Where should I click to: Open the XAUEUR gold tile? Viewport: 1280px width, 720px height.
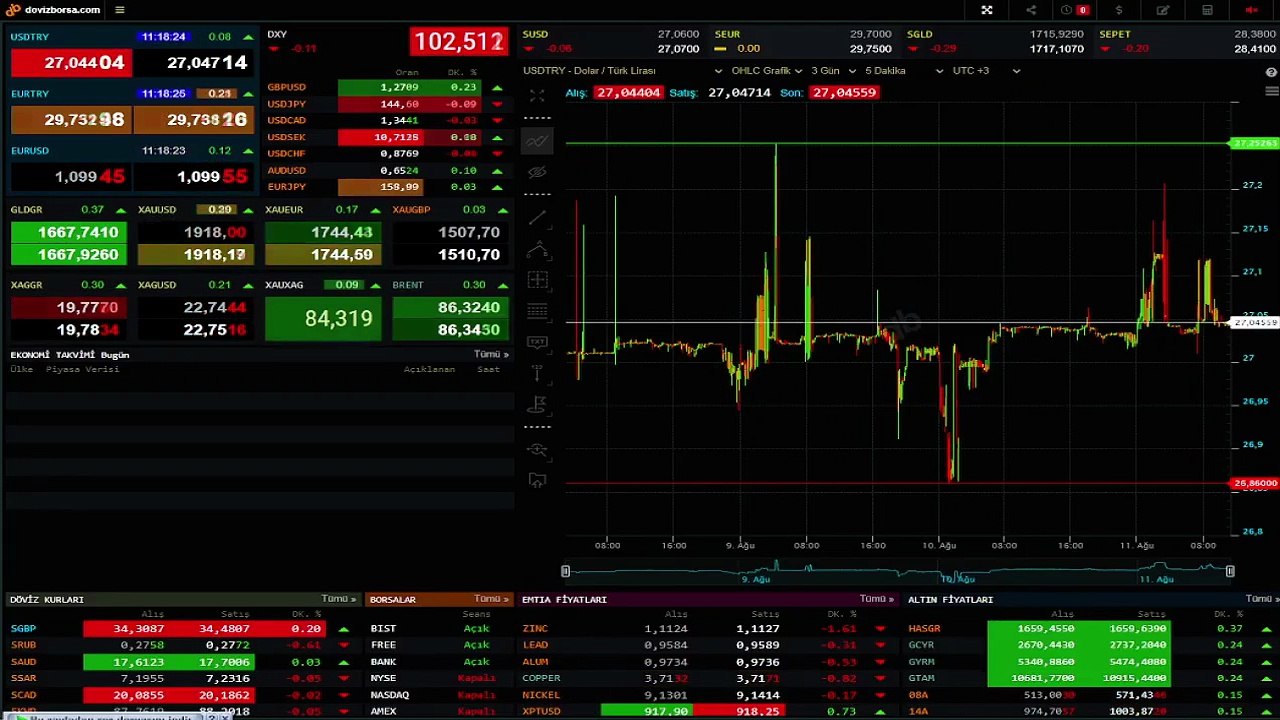322,233
